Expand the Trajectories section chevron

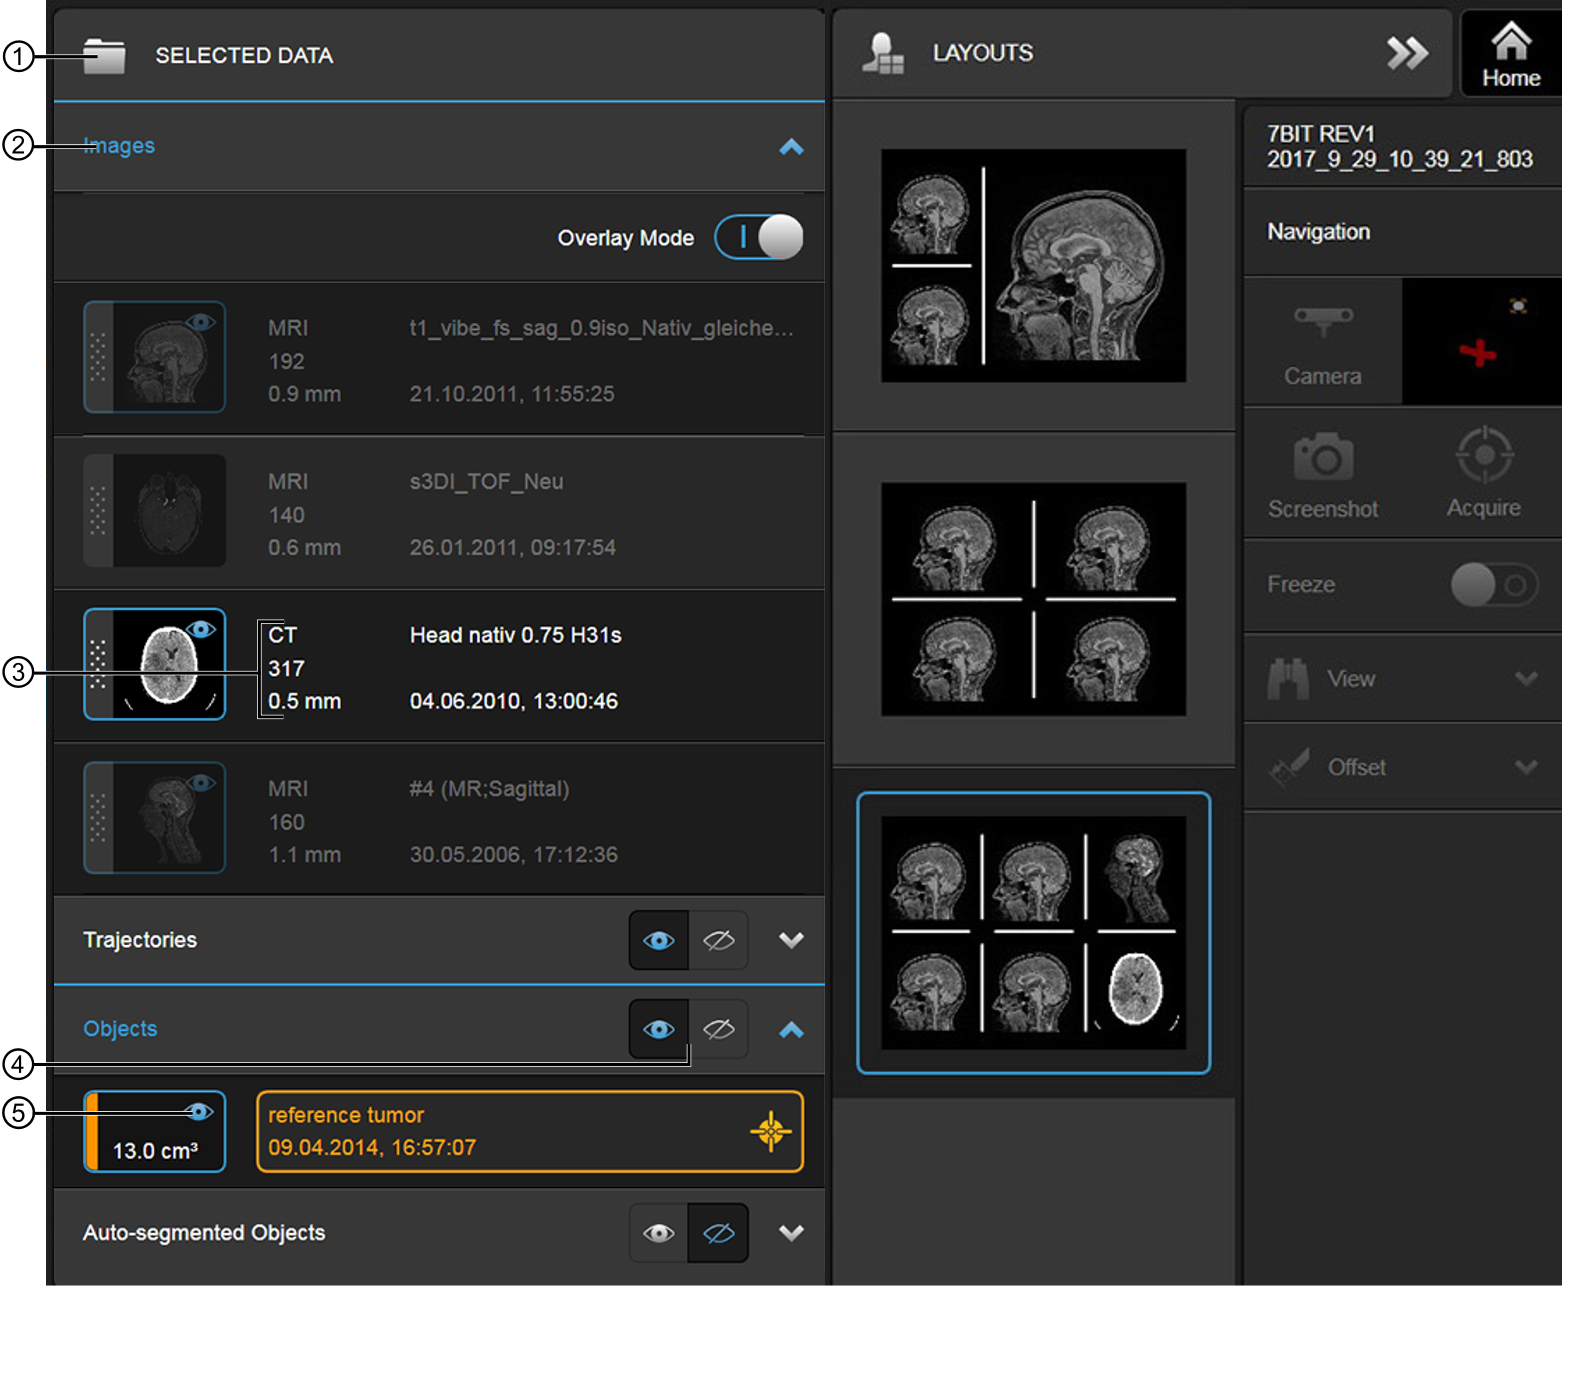tap(791, 940)
